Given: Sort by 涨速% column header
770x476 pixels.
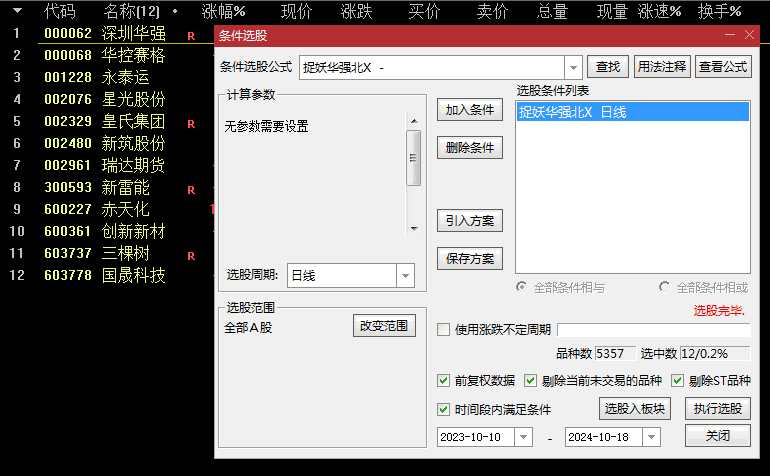Looking at the screenshot, I should [x=660, y=11].
